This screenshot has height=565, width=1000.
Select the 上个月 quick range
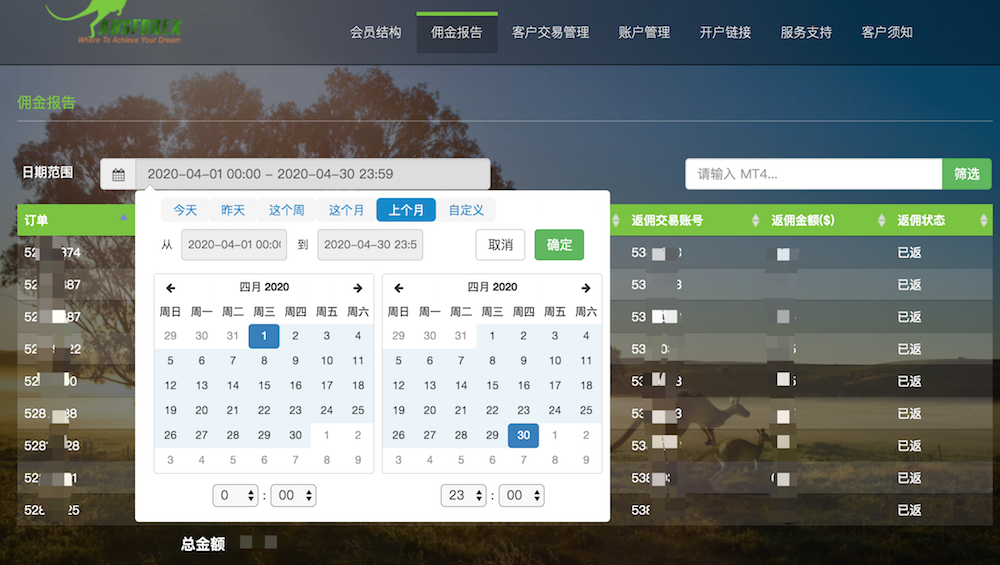406,210
